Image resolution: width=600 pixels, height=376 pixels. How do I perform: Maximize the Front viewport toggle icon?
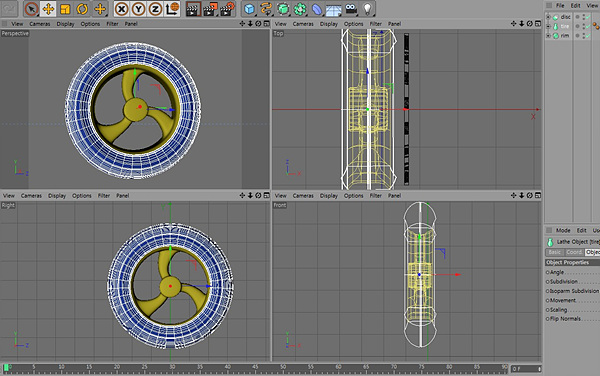click(x=538, y=195)
